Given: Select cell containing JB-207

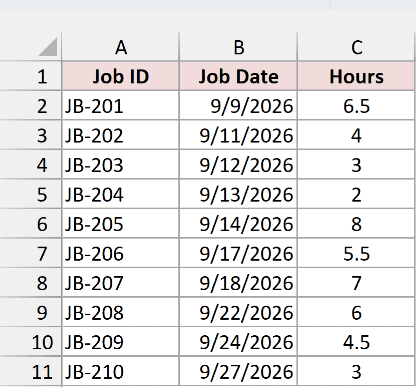Looking at the screenshot, I should [x=121, y=283].
